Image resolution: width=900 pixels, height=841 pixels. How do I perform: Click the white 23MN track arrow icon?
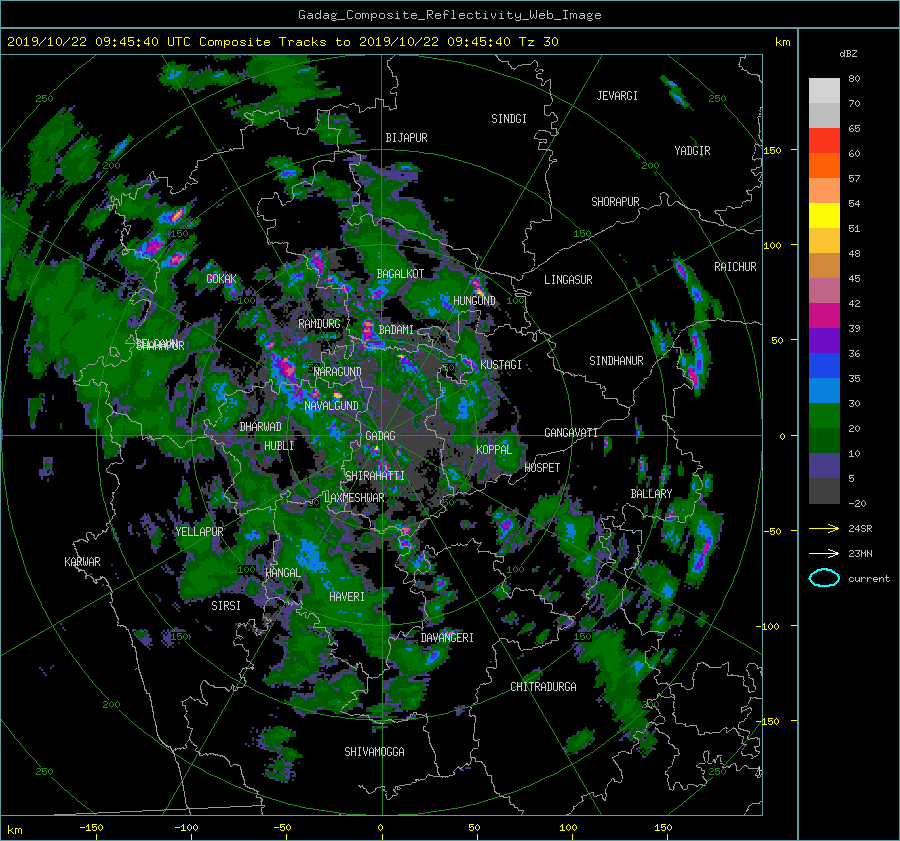coord(824,553)
